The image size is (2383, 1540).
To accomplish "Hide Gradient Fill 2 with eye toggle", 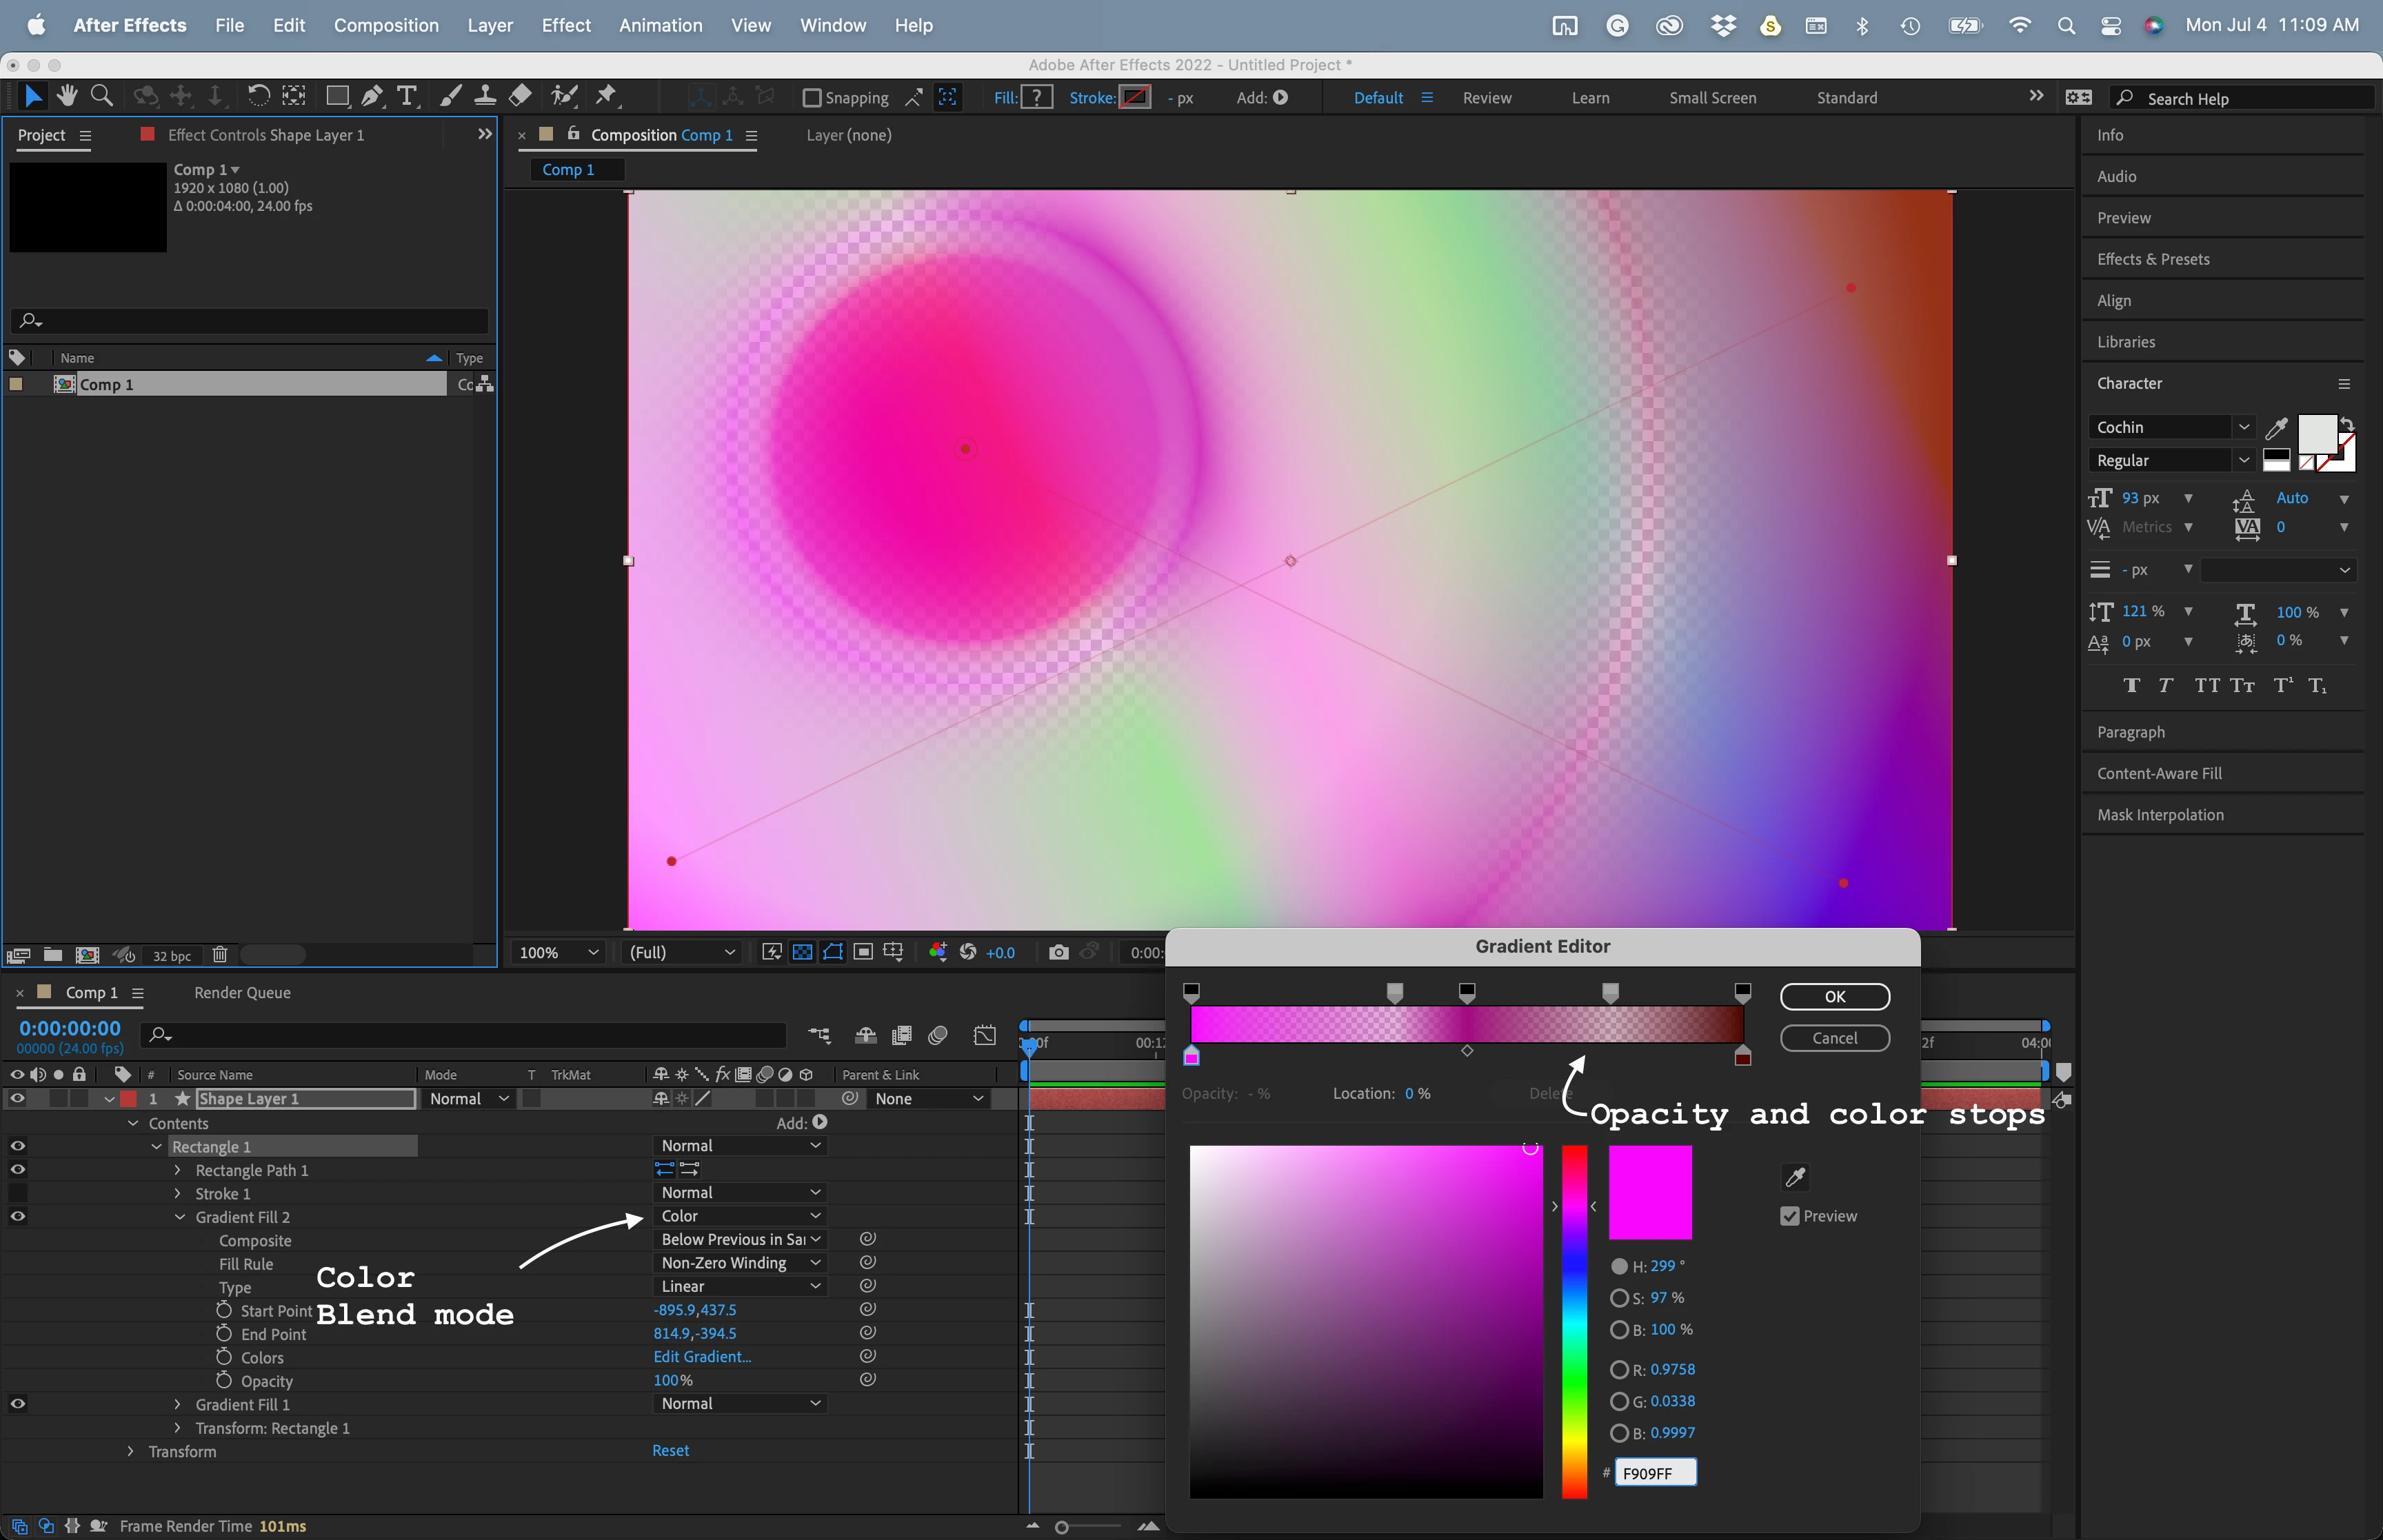I will point(18,1217).
